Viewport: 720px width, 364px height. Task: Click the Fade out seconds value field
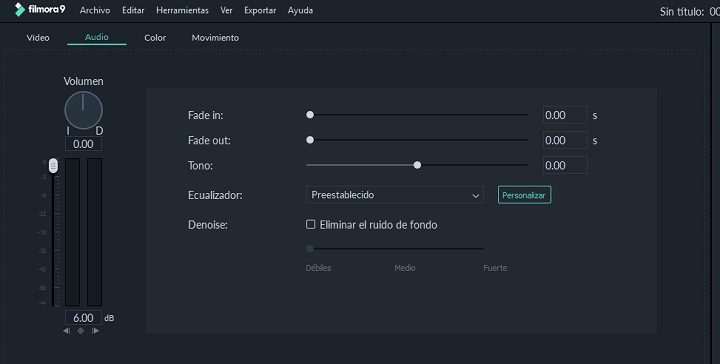point(565,140)
